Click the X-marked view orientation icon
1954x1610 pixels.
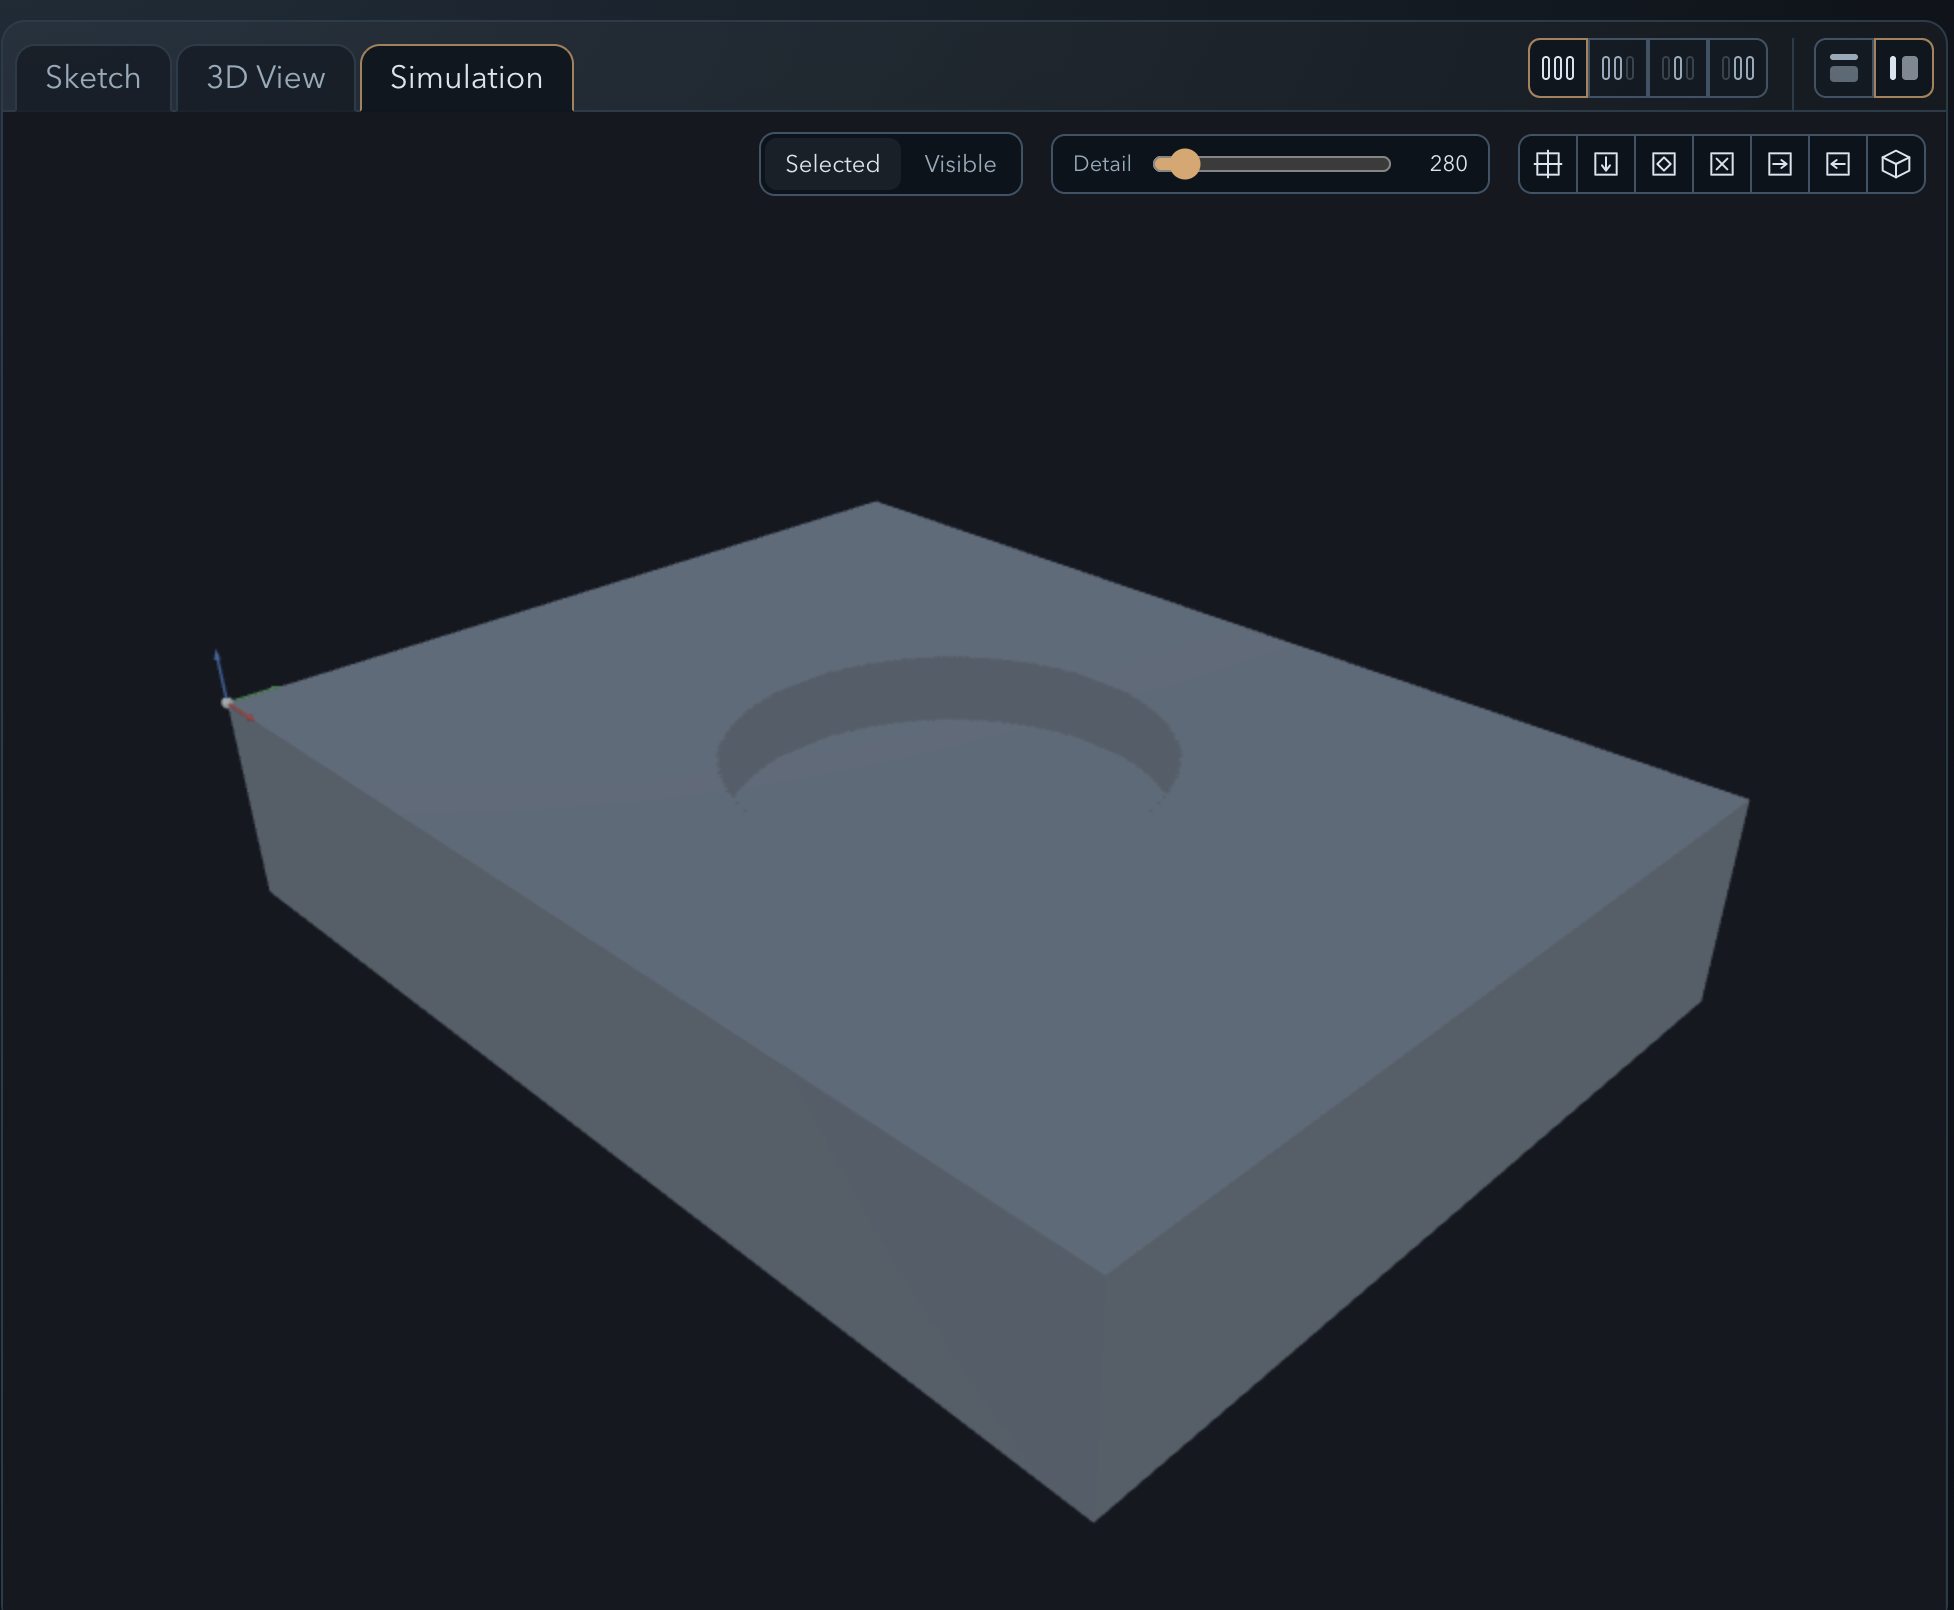[1721, 164]
